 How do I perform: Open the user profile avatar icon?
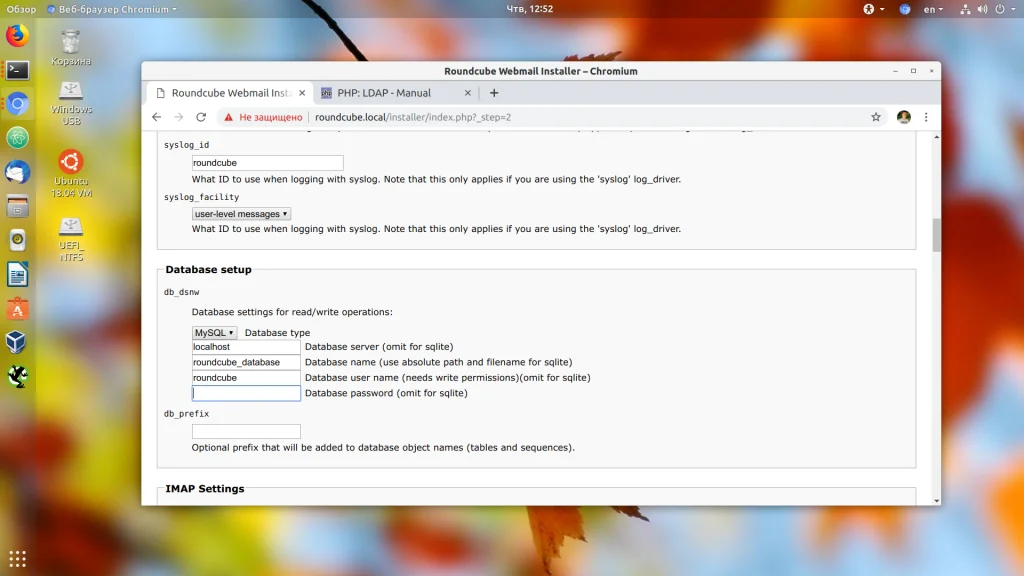[904, 117]
